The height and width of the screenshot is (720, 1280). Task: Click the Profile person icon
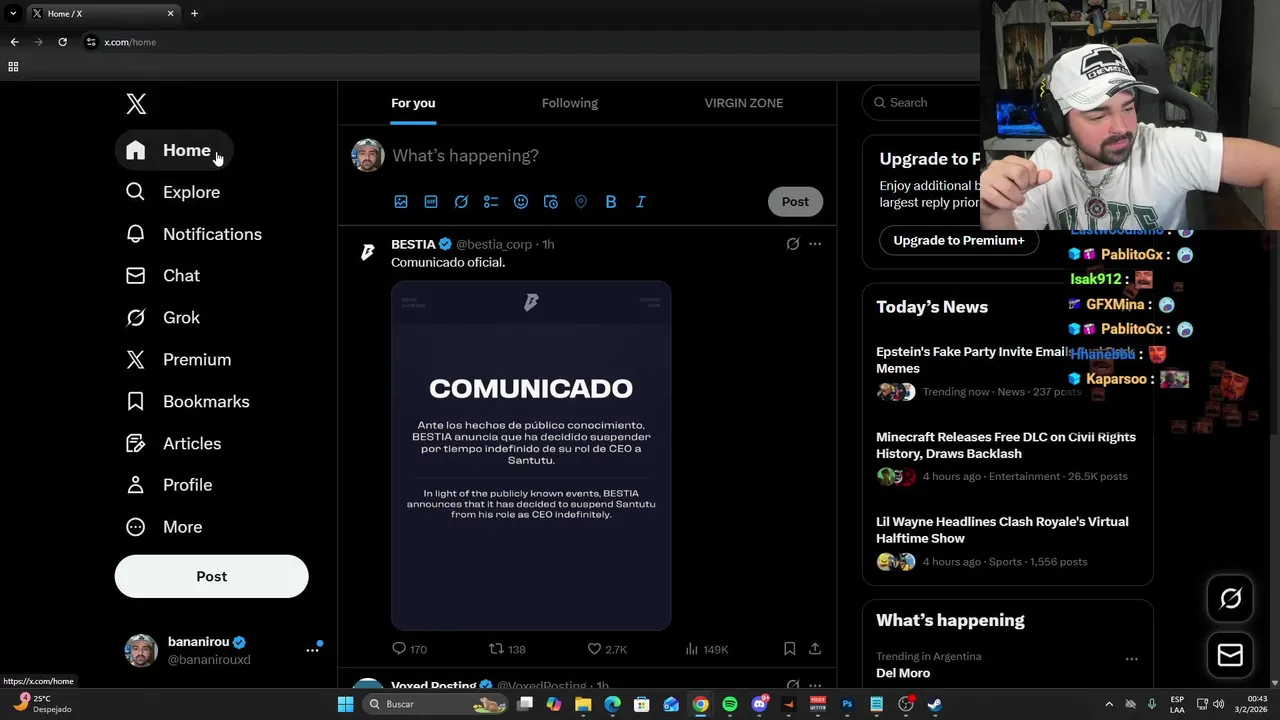coord(135,485)
